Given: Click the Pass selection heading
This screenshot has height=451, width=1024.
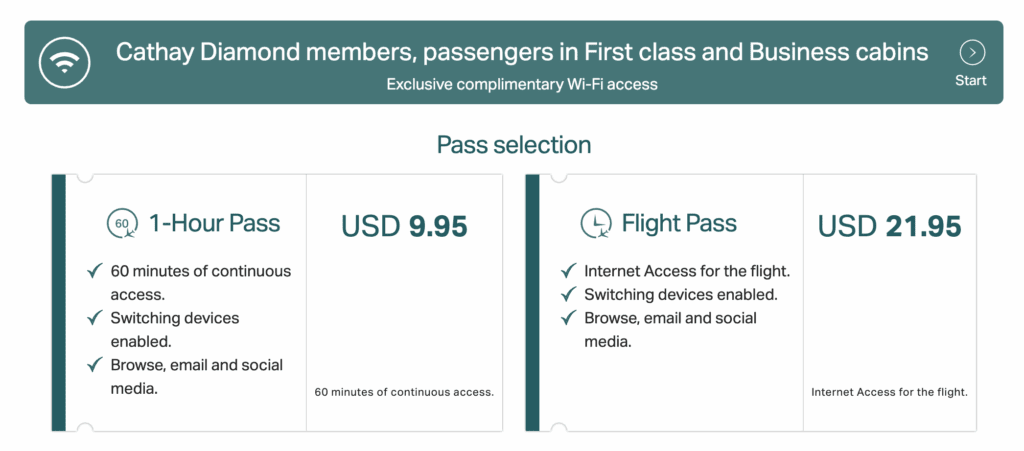Looking at the screenshot, I should point(514,145).
